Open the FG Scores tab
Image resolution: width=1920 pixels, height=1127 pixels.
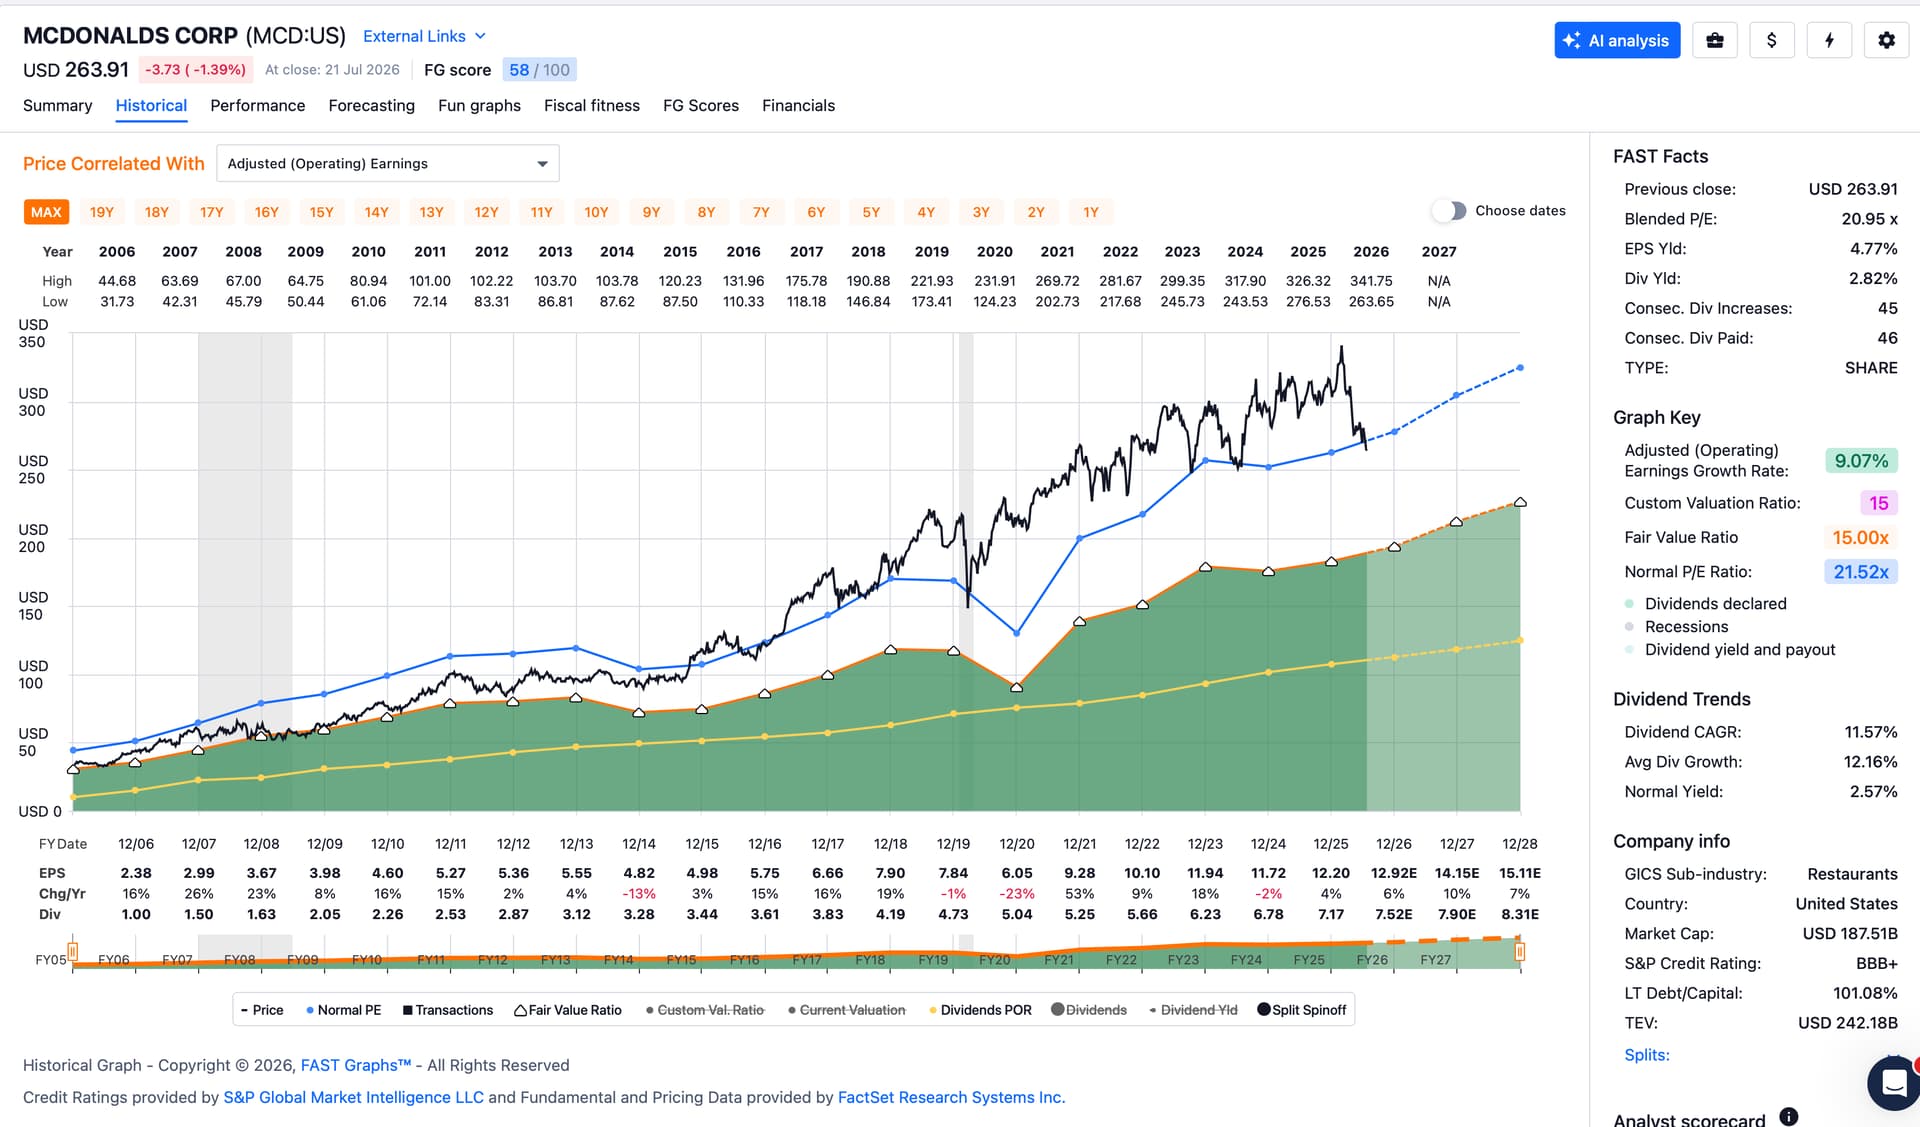point(700,106)
